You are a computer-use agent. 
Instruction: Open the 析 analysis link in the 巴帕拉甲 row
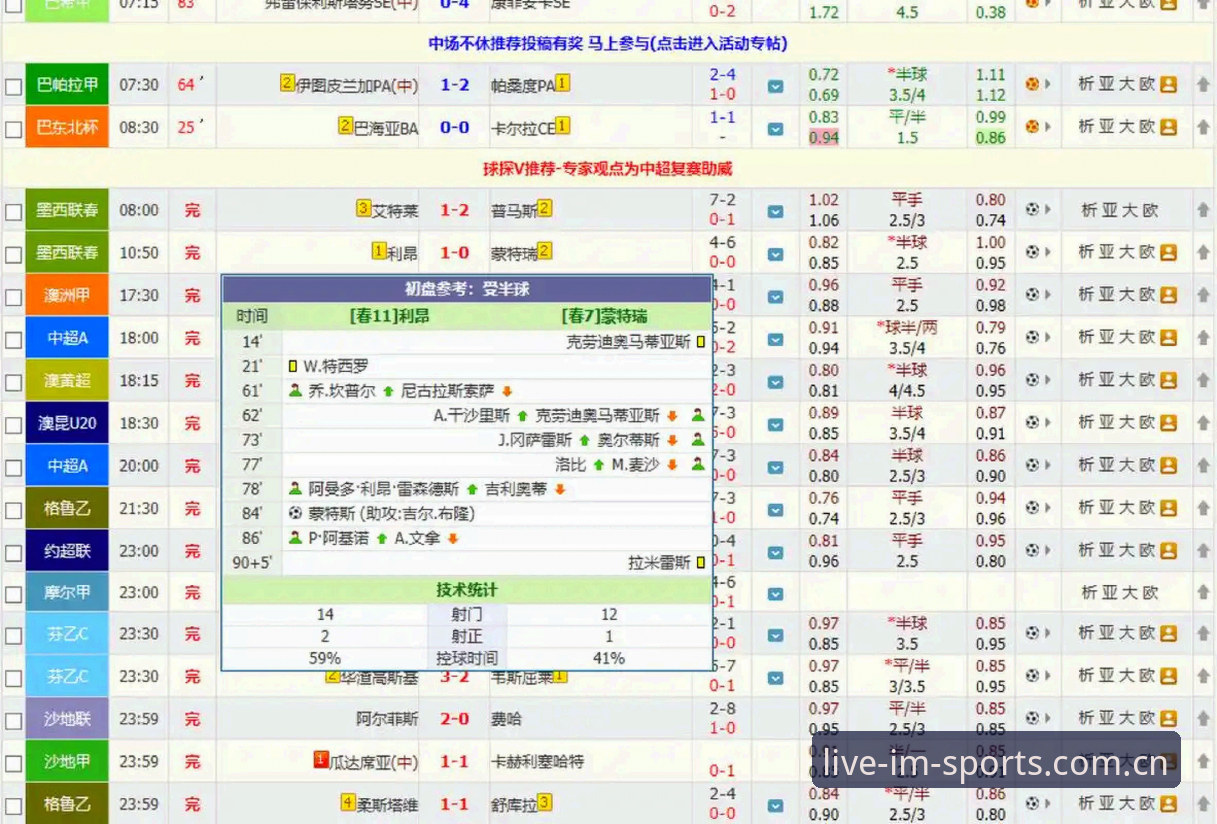(1087, 85)
